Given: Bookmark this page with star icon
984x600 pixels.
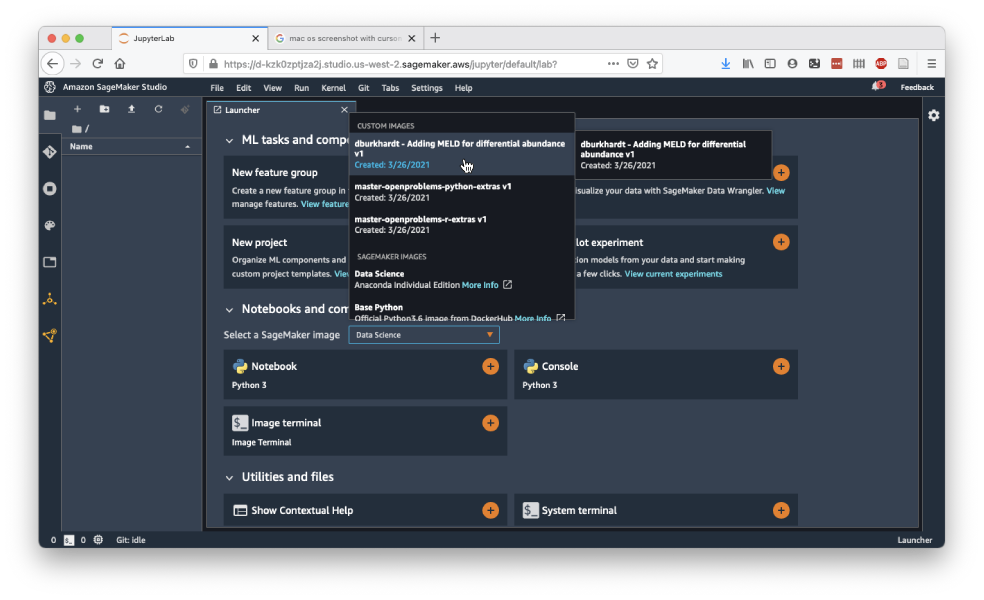Looking at the screenshot, I should (x=653, y=63).
